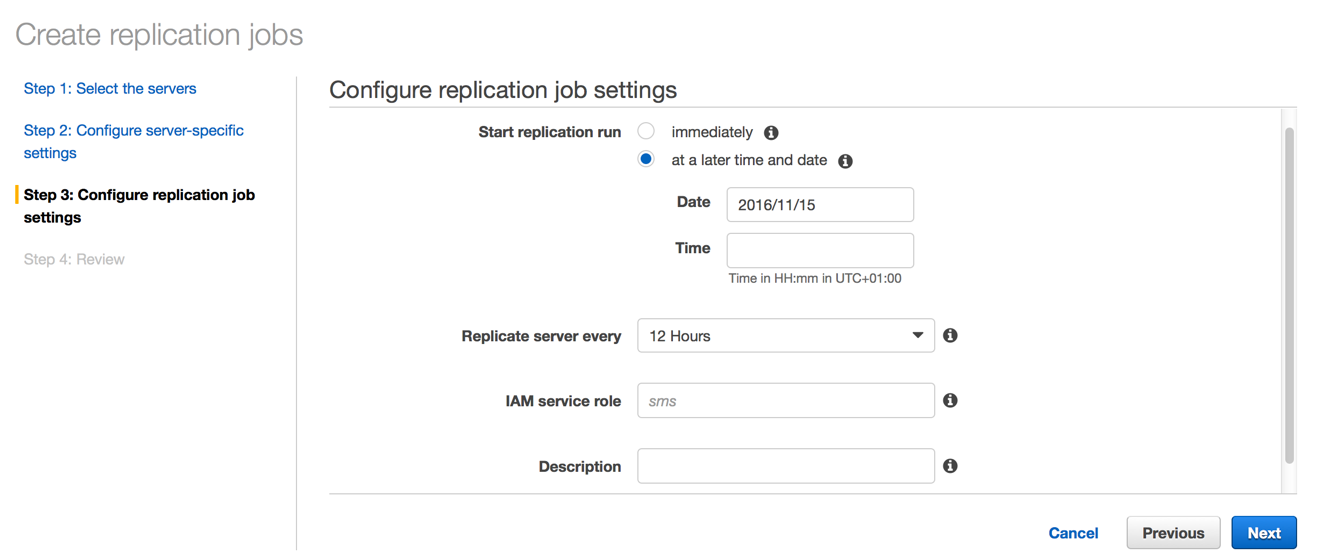Cancel the replication job creation
This screenshot has height=558, width=1321.
[x=1073, y=534]
